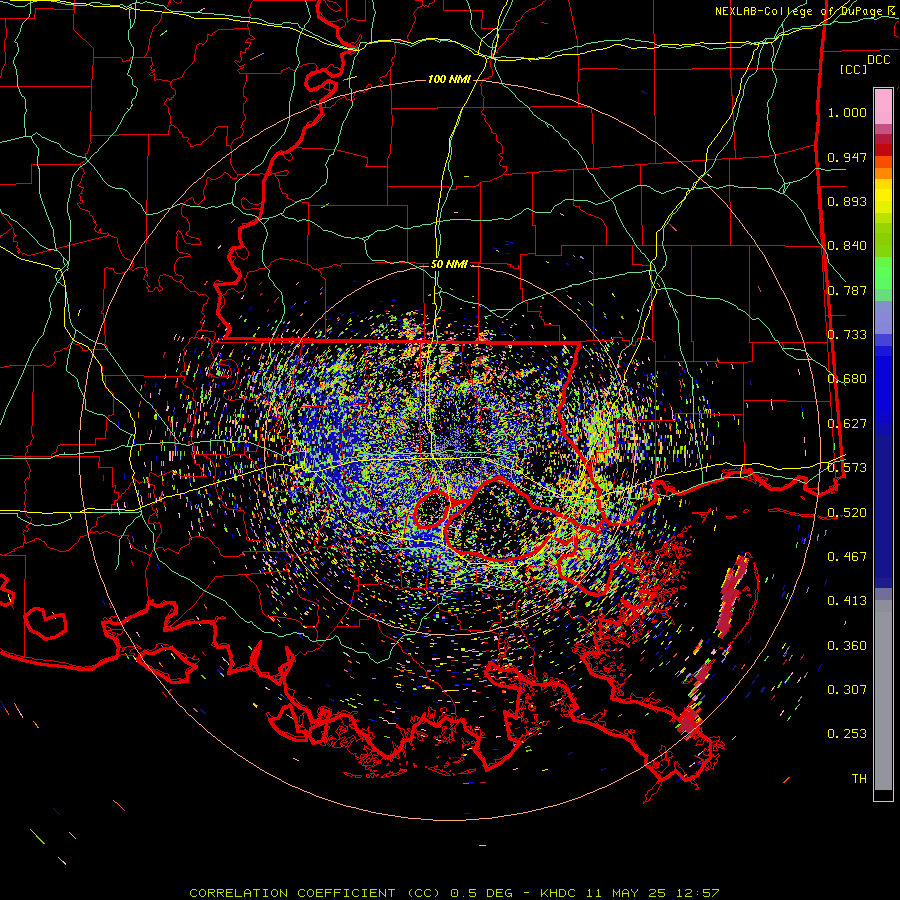Click the gray low-value color bar segment
900x900 pixels.
(883, 695)
